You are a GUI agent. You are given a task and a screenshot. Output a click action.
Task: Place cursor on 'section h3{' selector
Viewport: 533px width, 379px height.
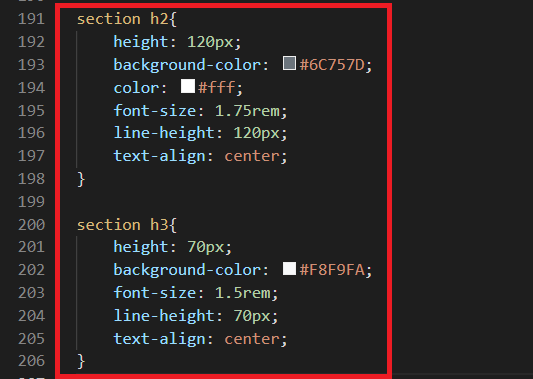click(x=127, y=225)
